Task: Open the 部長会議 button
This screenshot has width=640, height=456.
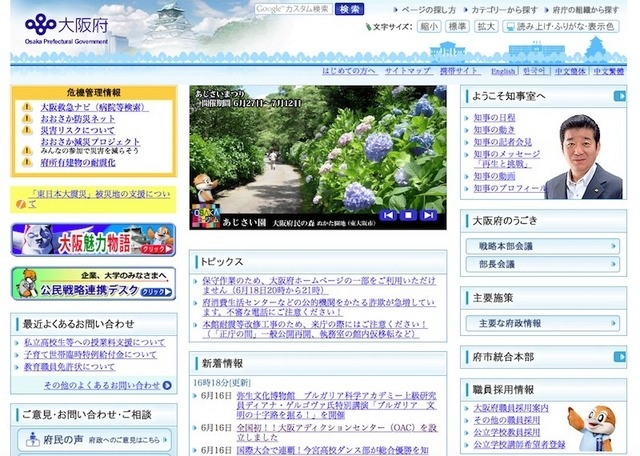Action: coord(542,264)
